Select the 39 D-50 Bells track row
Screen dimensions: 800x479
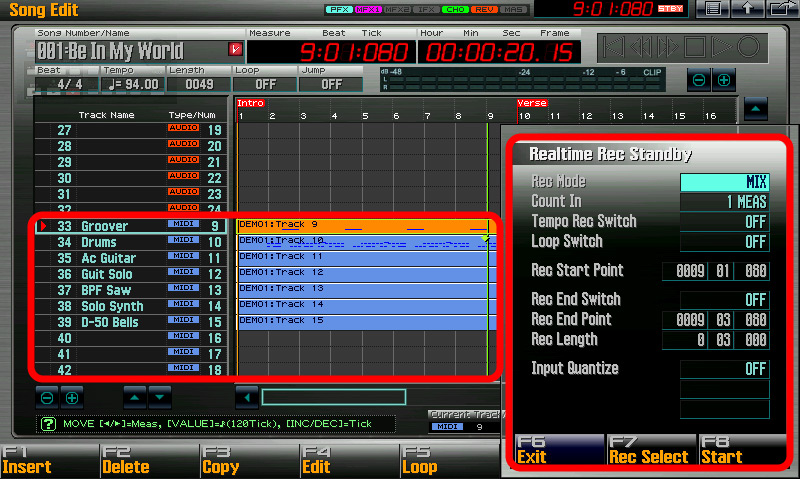pyautogui.click(x=131, y=322)
